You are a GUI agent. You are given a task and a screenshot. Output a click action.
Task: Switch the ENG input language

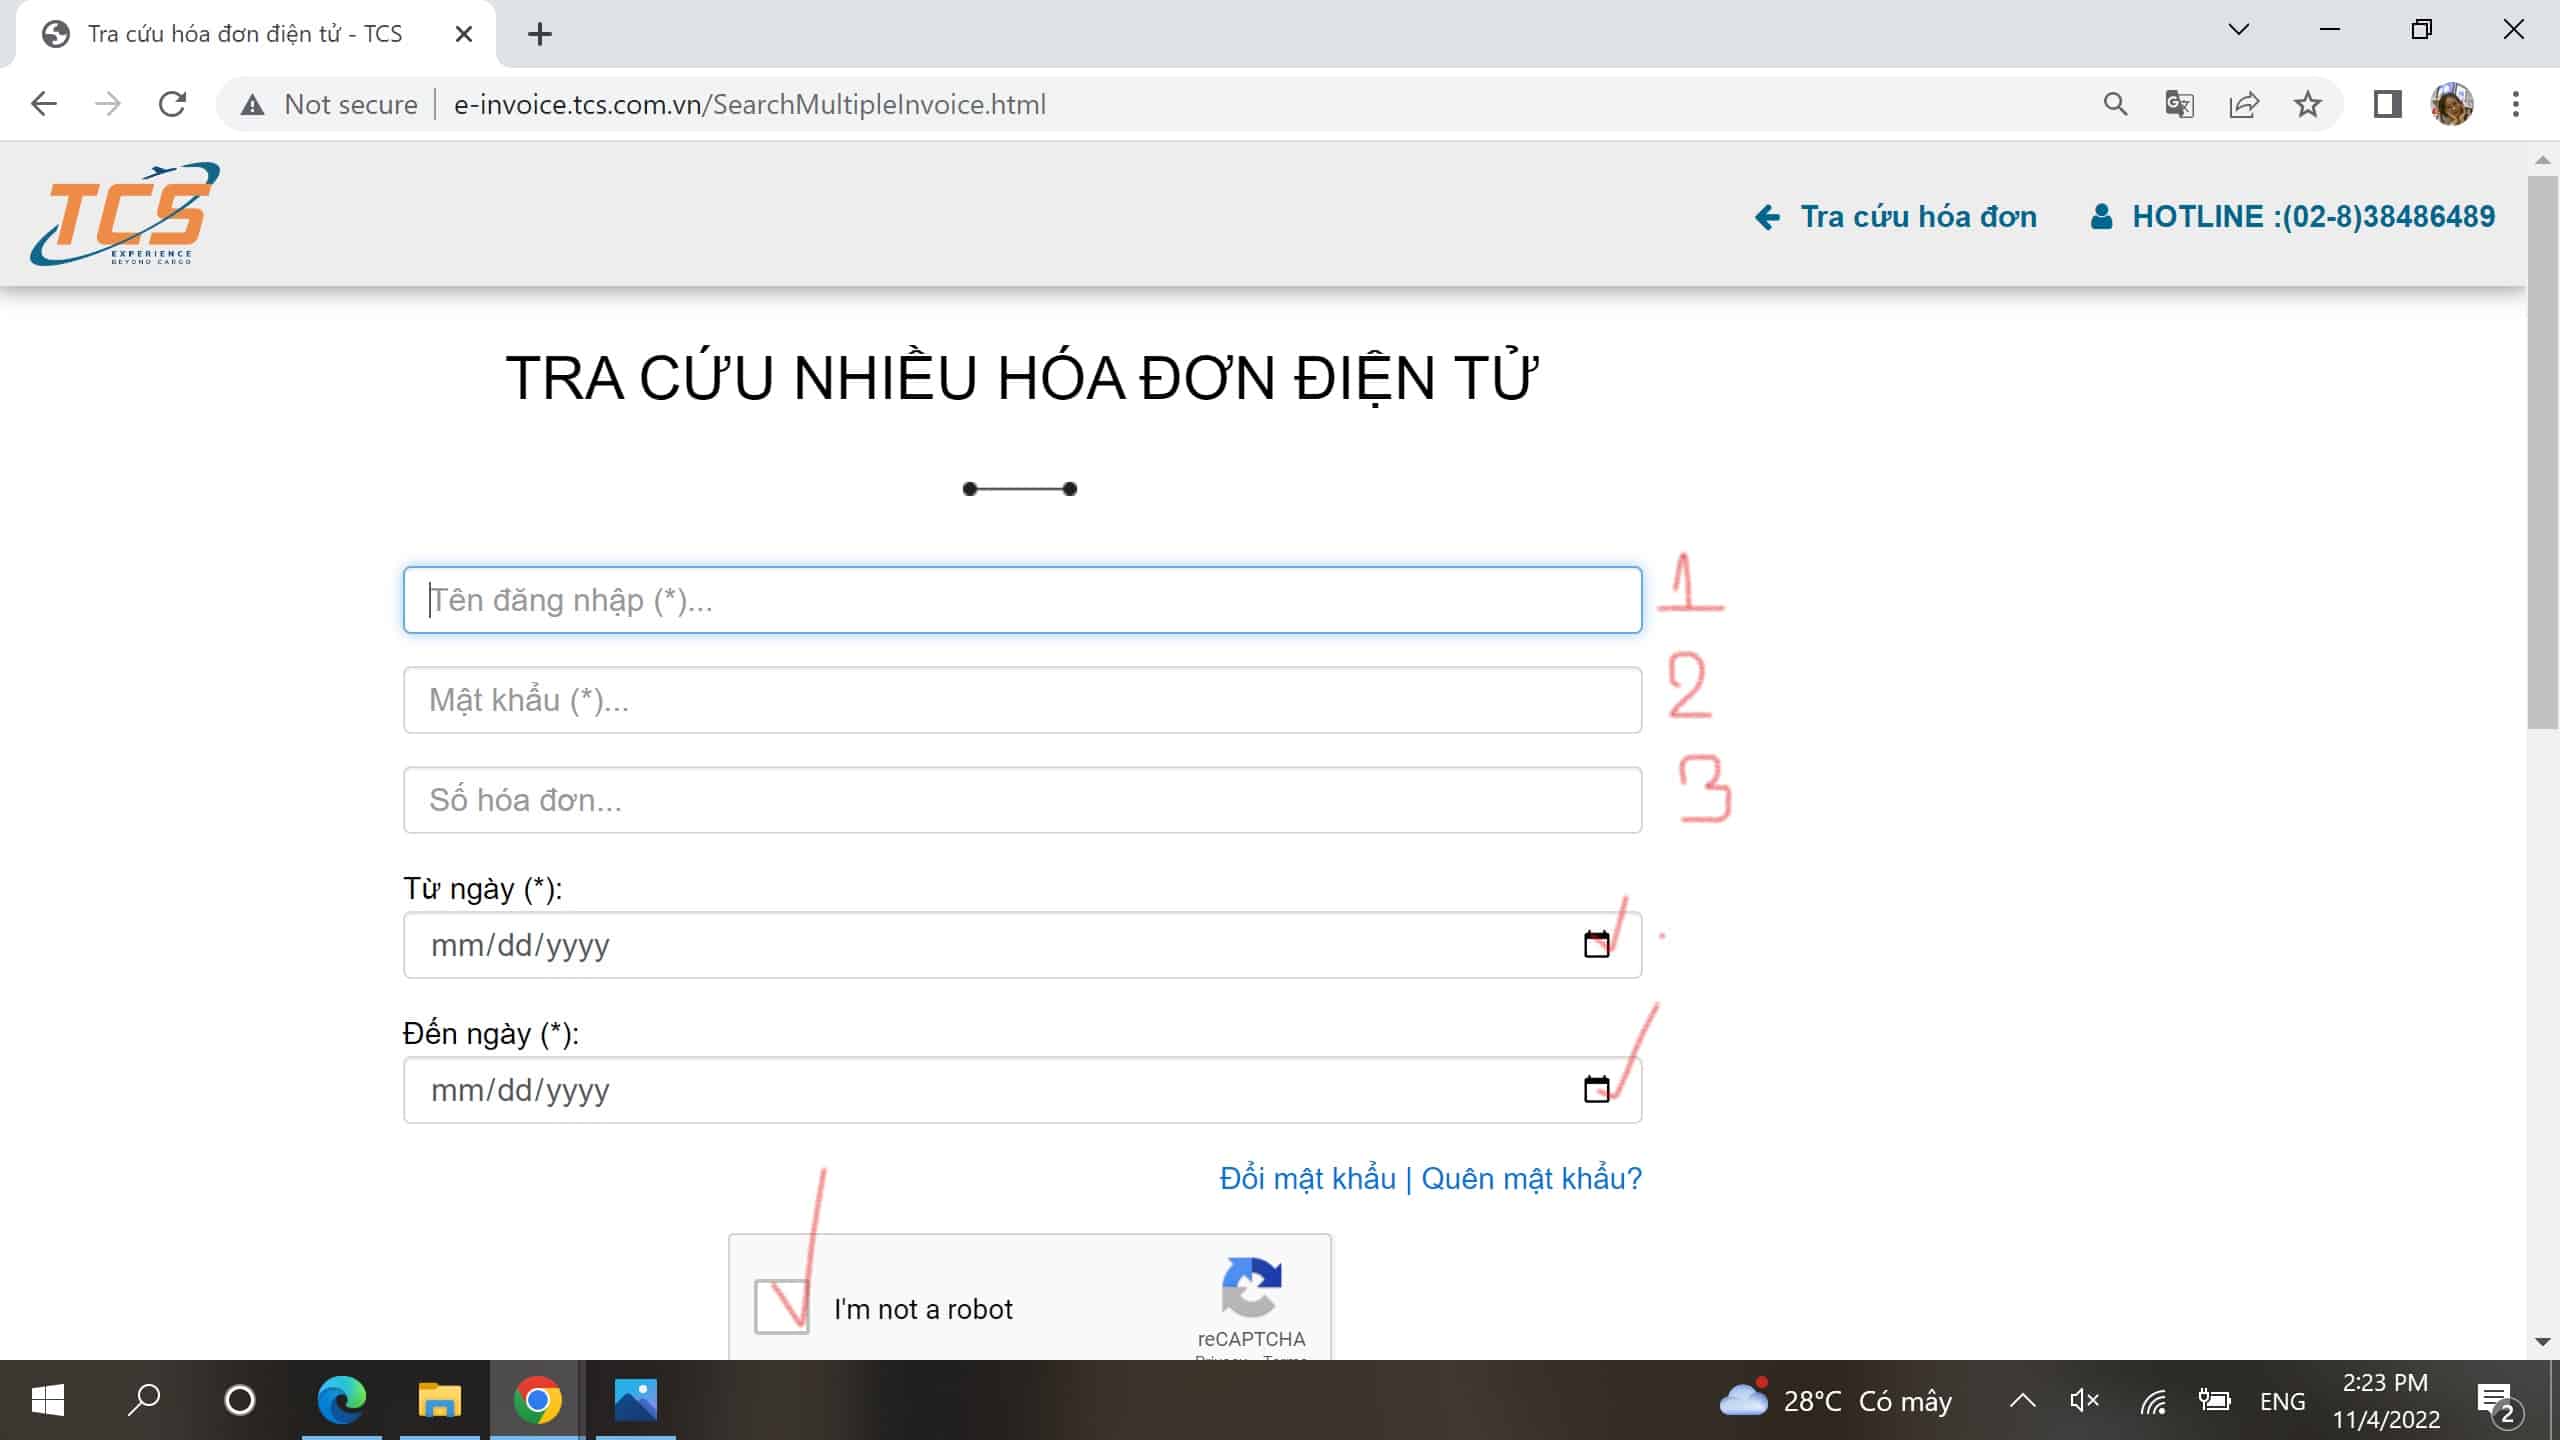point(2283,1401)
